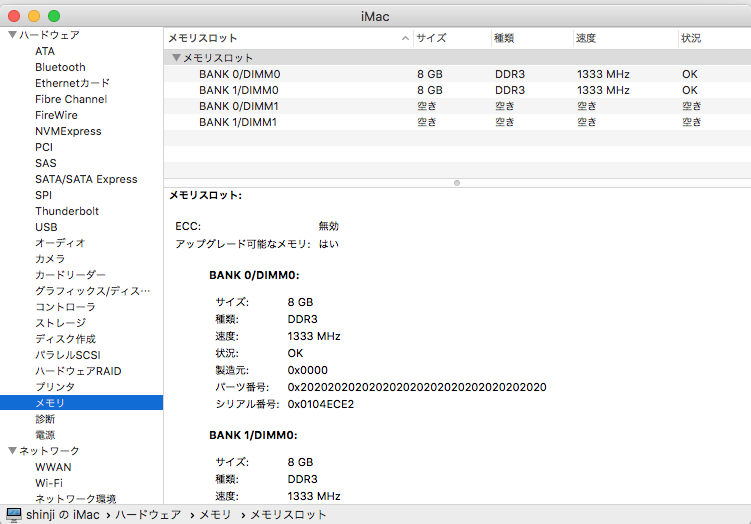The image size is (751, 524).
Task: Click the green zoom window button
Action: tap(54, 16)
